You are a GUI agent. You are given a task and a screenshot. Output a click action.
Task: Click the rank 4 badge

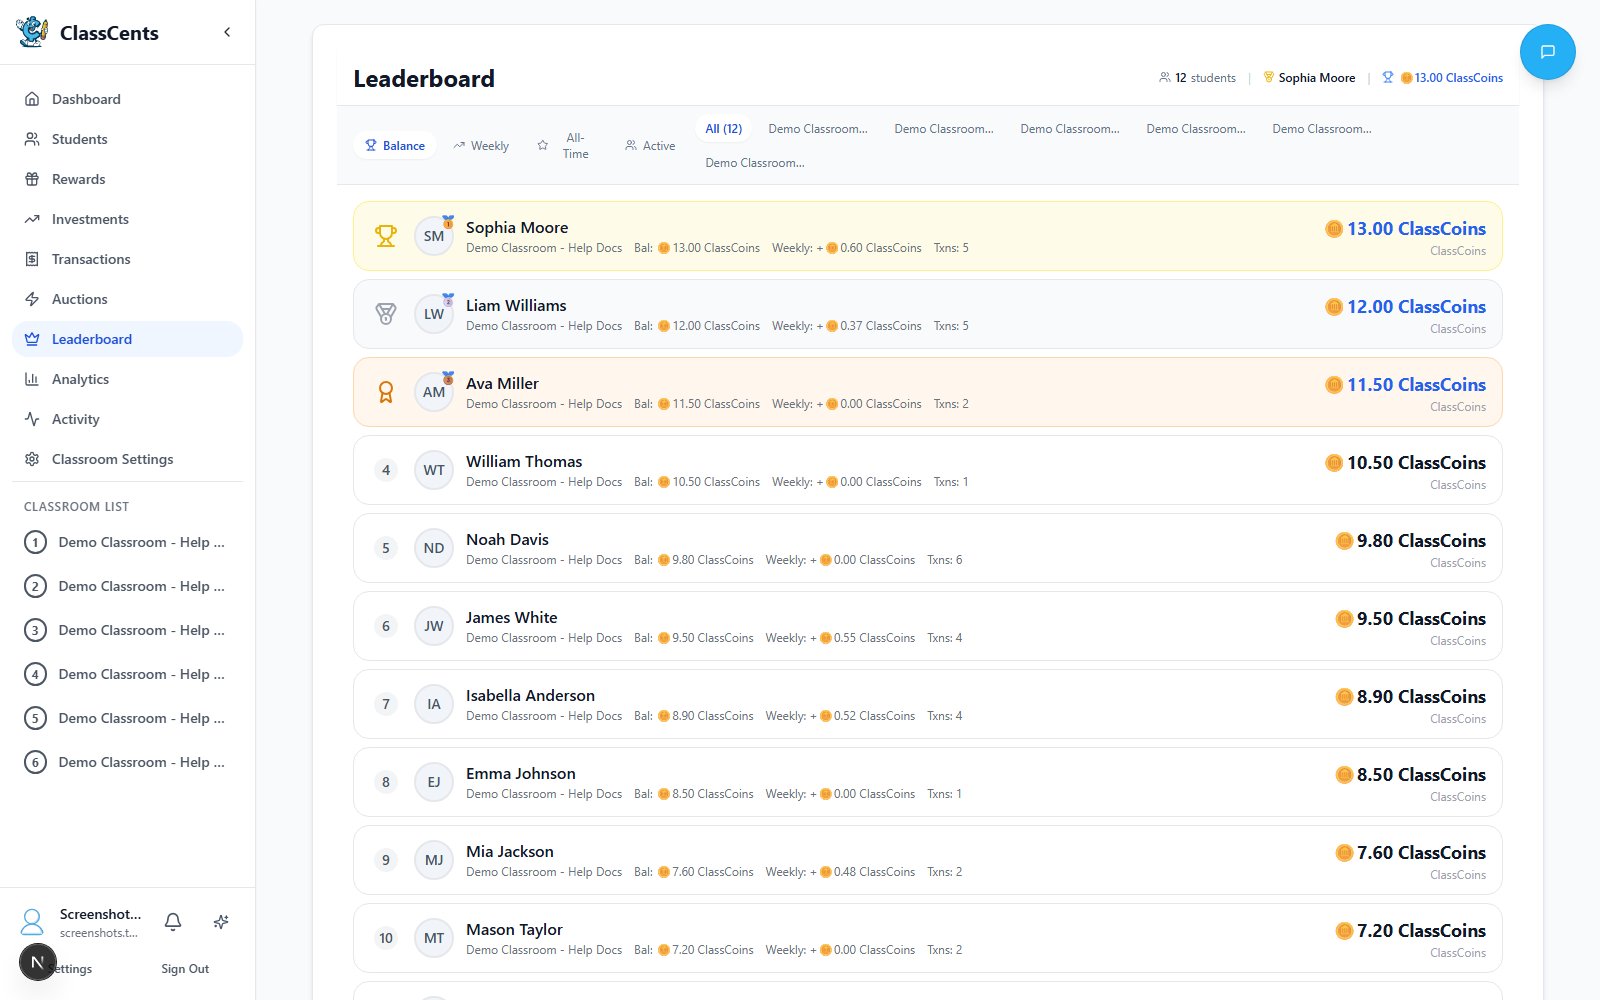click(386, 470)
